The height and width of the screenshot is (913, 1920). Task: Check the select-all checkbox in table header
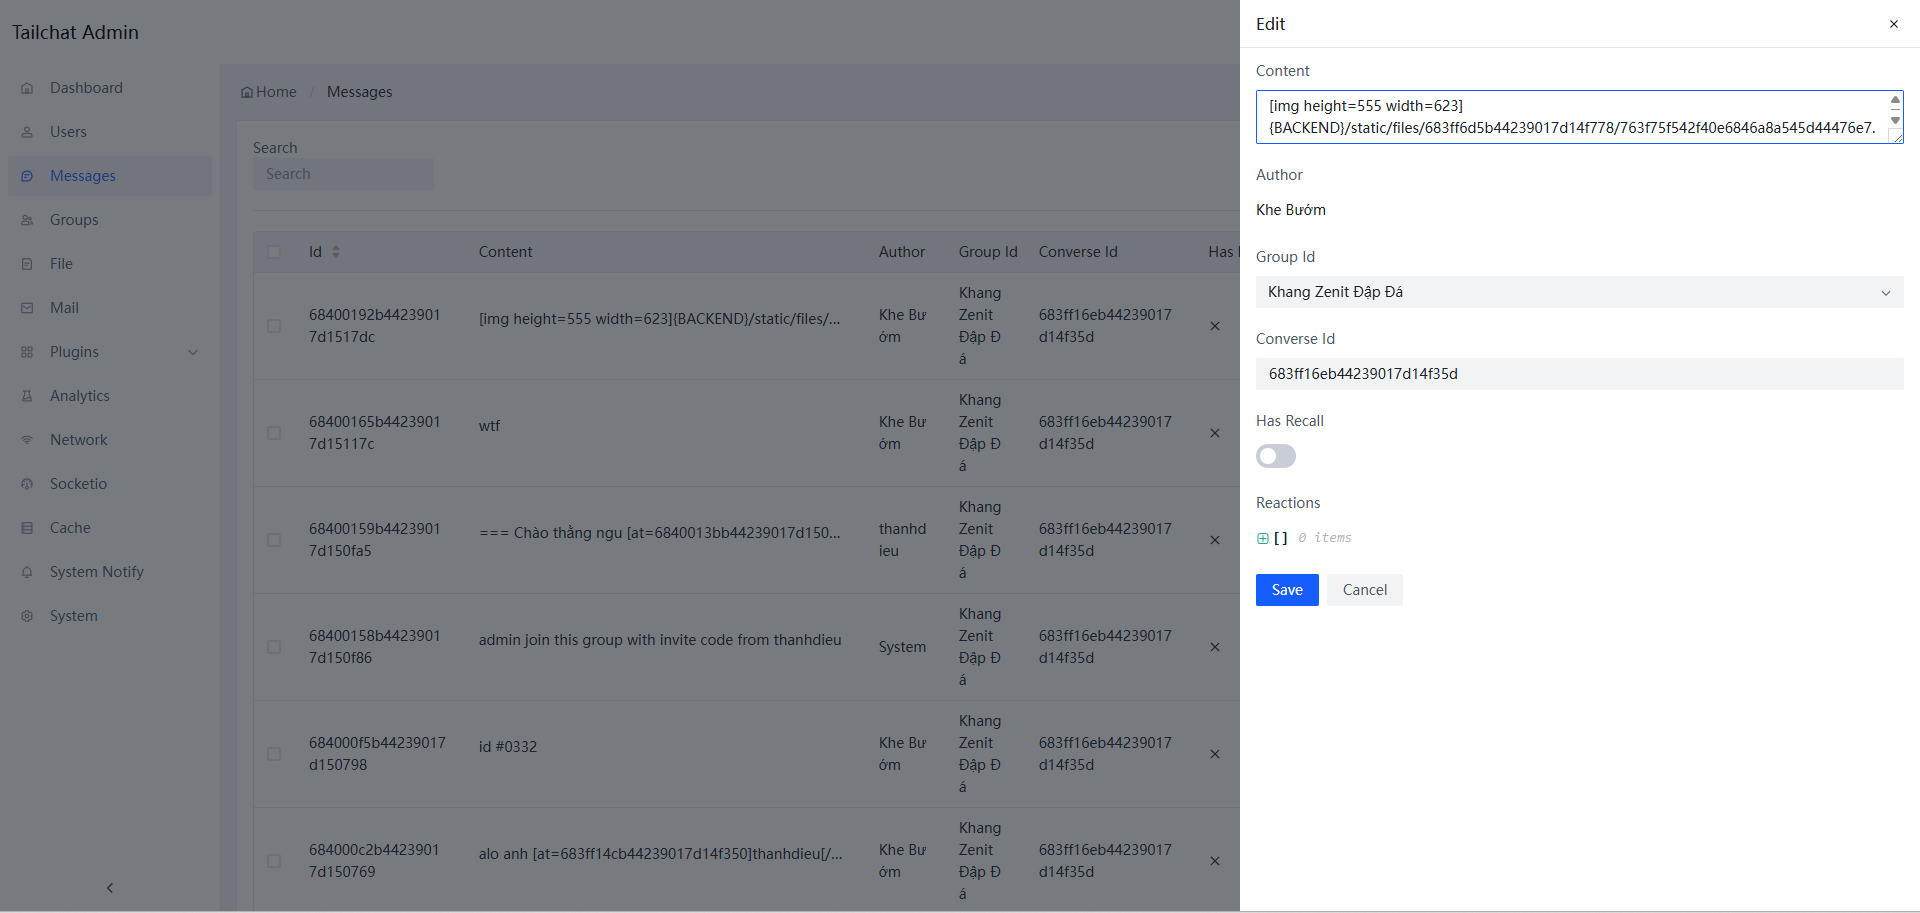(274, 252)
